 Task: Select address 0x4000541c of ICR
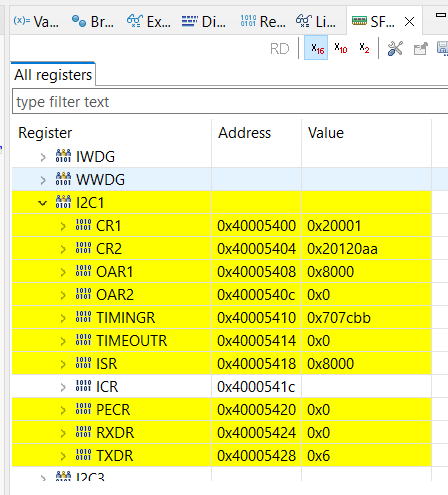(x=256, y=387)
